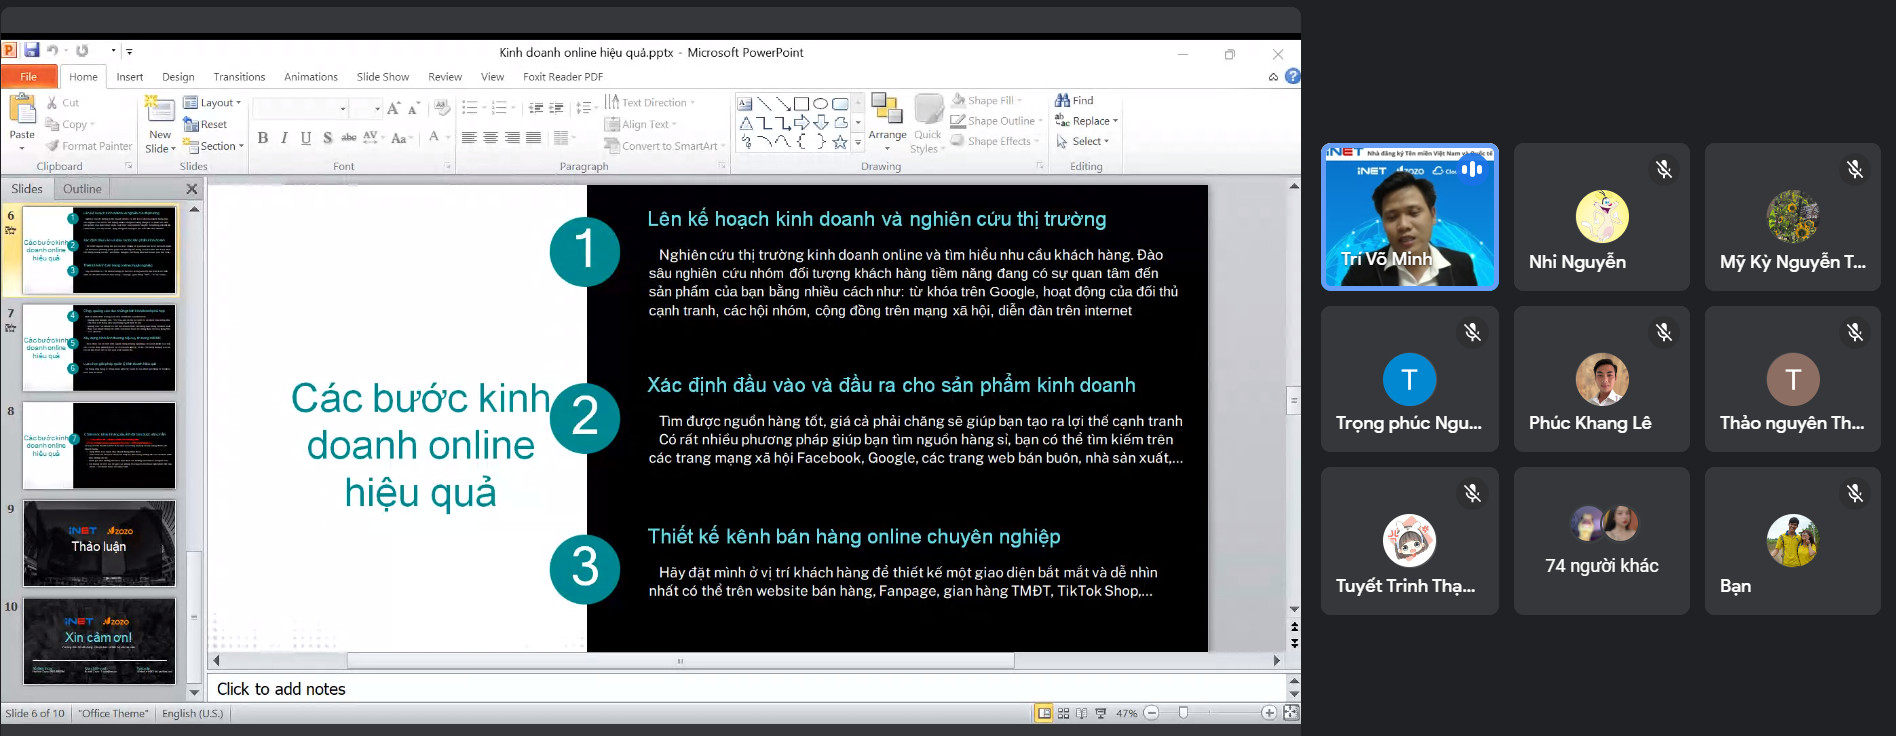1896x736 pixels.
Task: Toggle mic mute icon on Phúc Khang Lê tile
Action: tap(1664, 332)
